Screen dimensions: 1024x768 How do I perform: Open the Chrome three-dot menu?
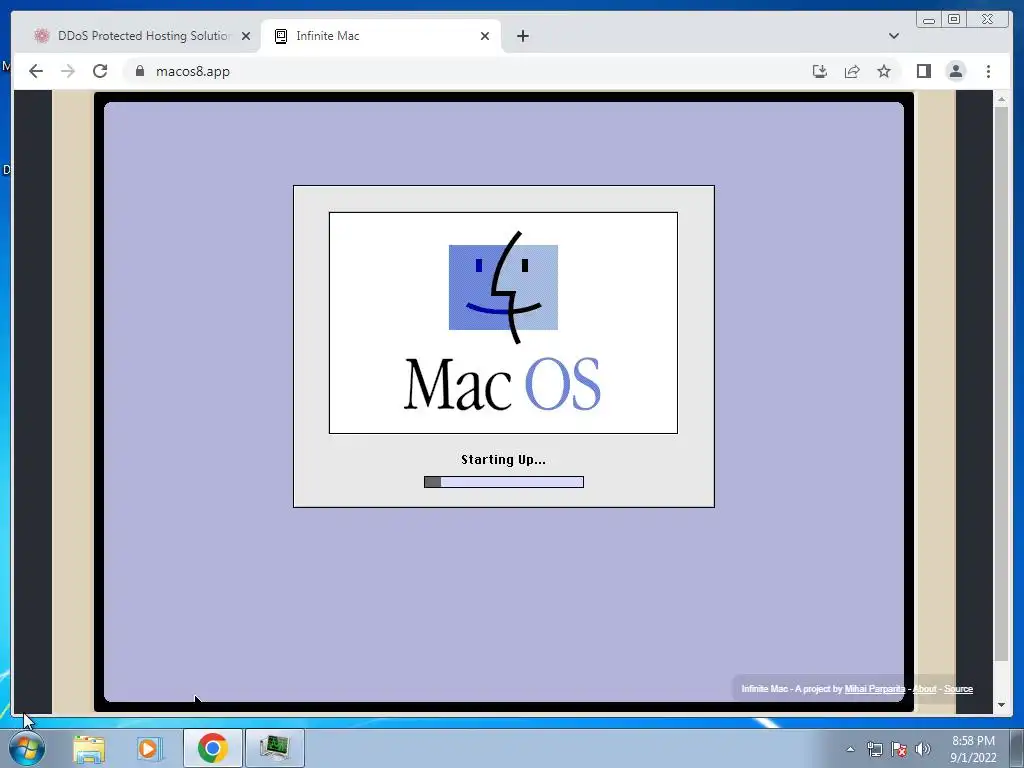point(988,71)
